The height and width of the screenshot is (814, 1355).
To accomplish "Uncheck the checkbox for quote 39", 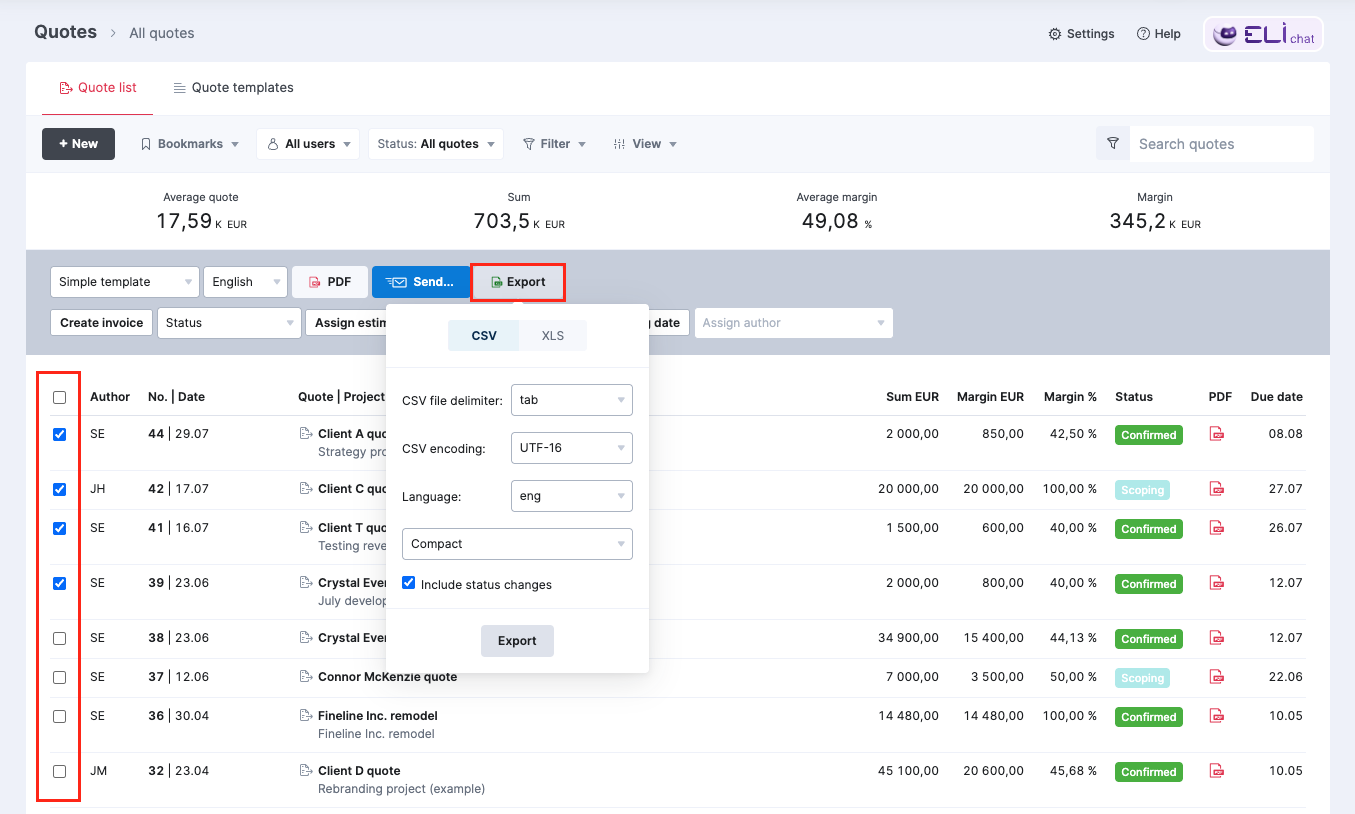I will [59, 583].
